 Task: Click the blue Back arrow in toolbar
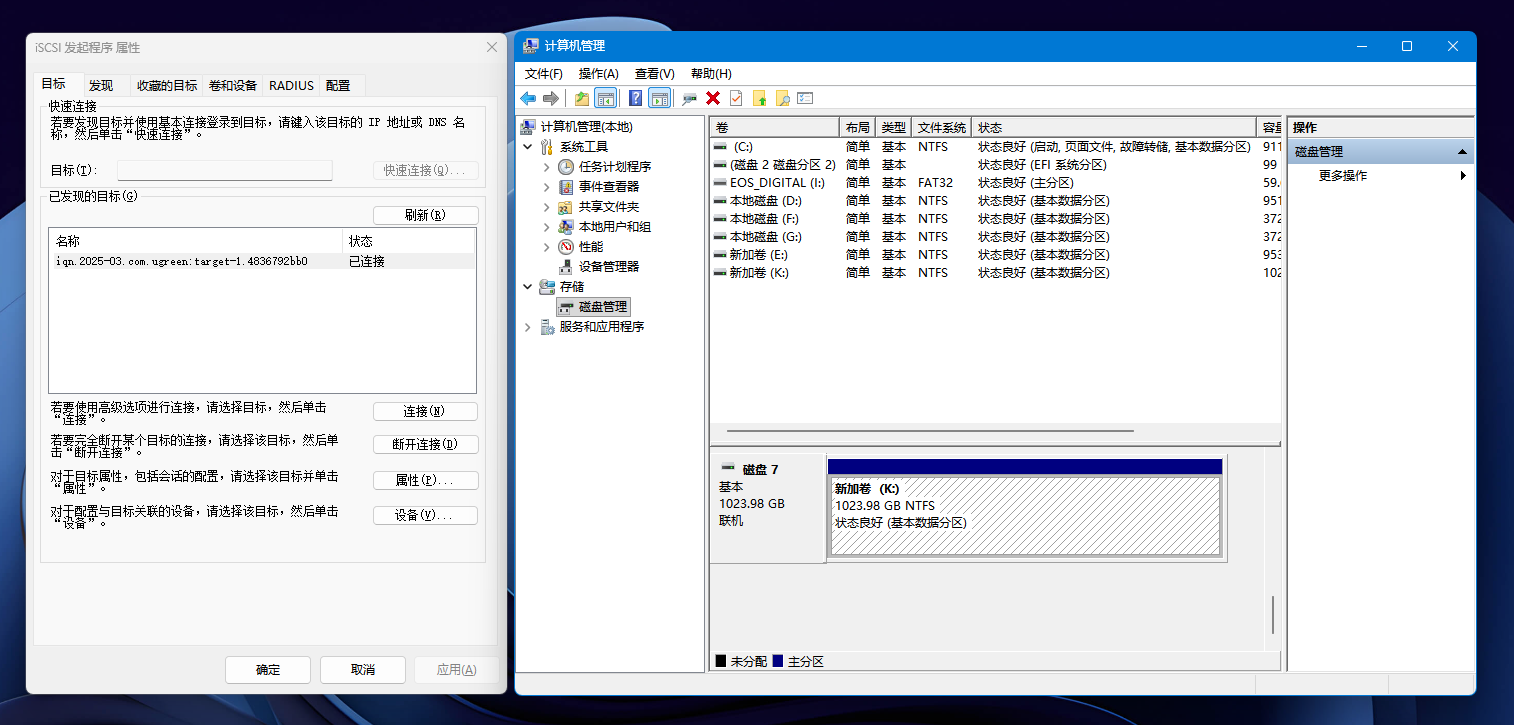528,98
